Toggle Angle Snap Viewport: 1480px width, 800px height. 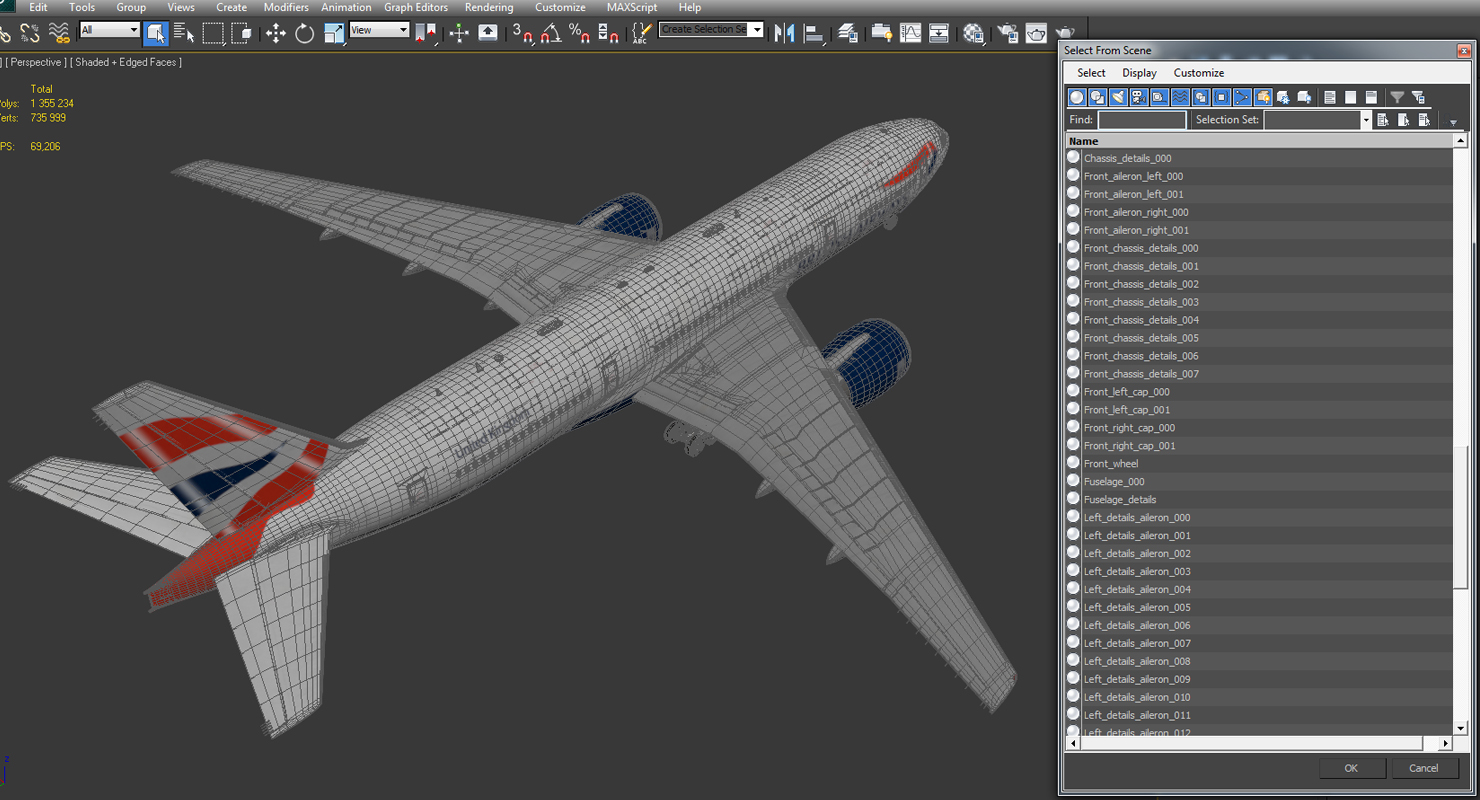[x=551, y=33]
